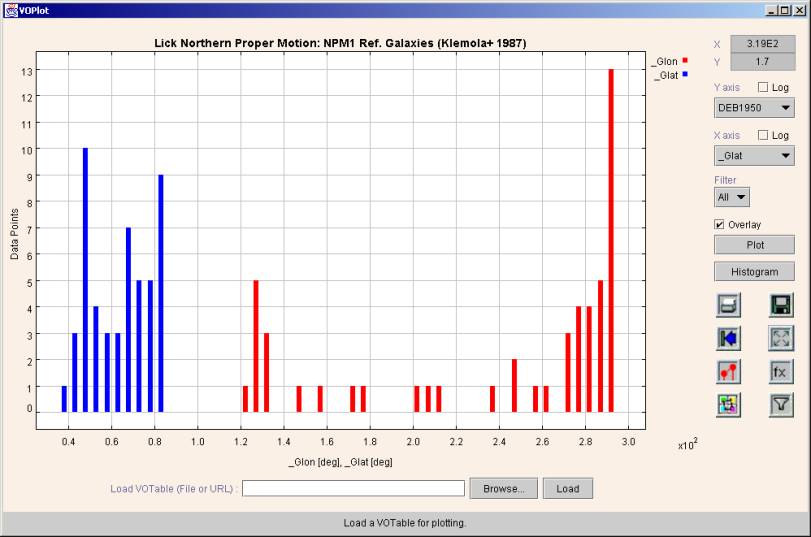Click the tallest red bar reaching 13
Image resolution: width=811 pixels, height=537 pixels.
(x=611, y=241)
